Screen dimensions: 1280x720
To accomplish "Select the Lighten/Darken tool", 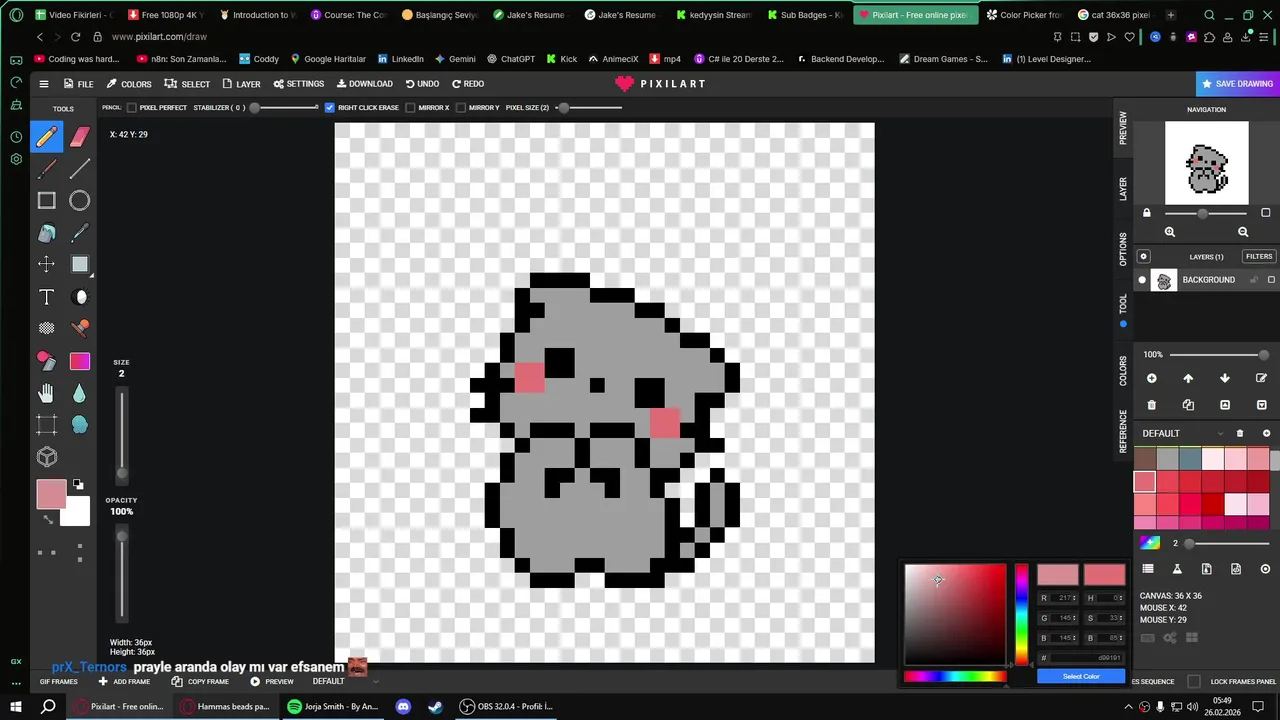I will (x=80, y=297).
